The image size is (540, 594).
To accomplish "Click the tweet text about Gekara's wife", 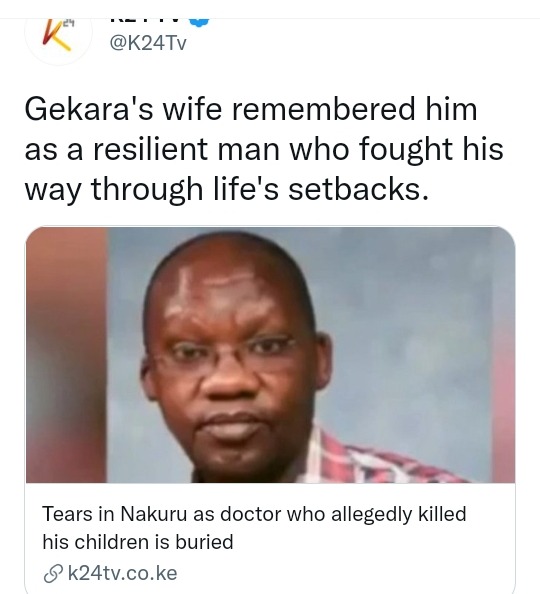I will (x=264, y=149).
